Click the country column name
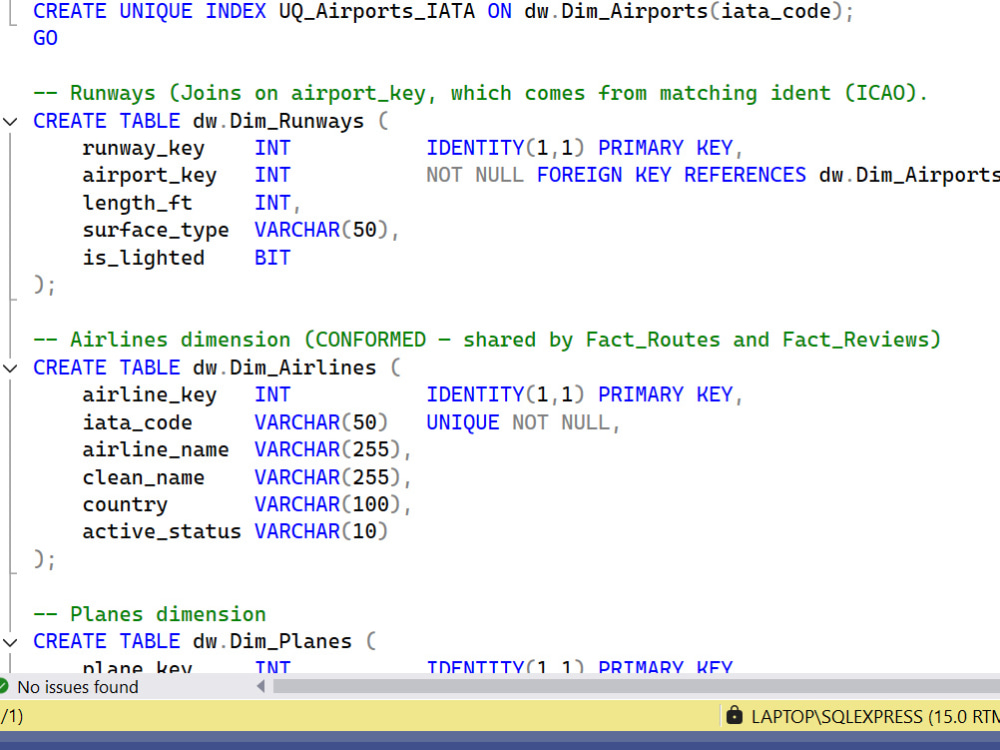1000x750 pixels. 125,505
